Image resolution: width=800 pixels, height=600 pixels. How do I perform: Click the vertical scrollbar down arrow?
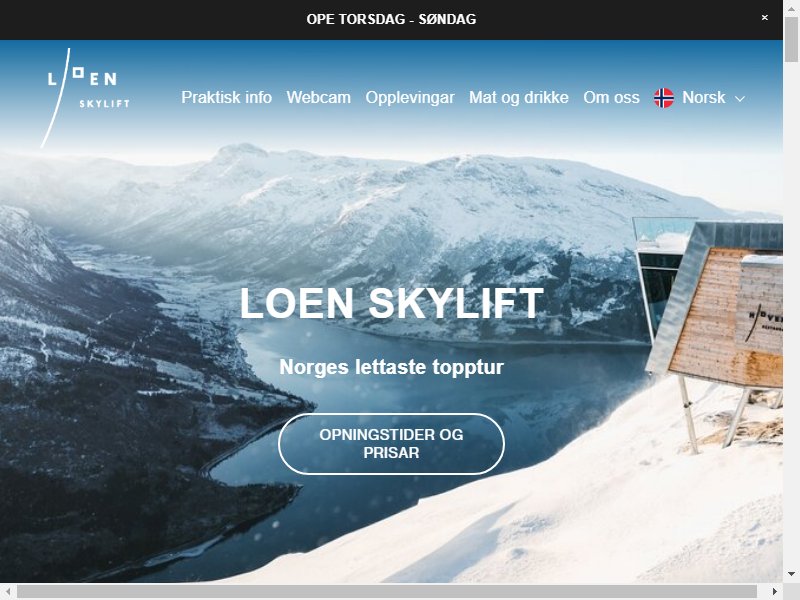coord(791,574)
